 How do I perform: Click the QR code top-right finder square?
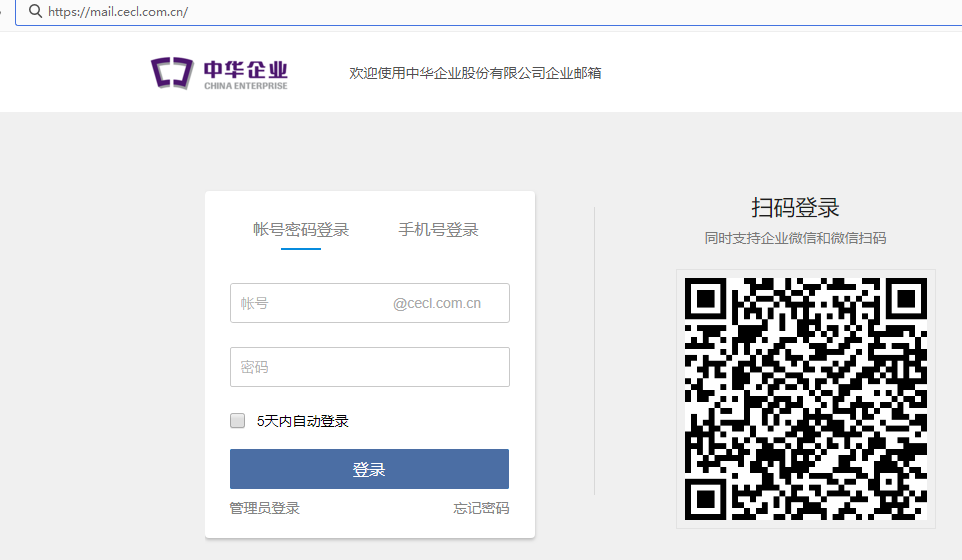[x=906, y=299]
